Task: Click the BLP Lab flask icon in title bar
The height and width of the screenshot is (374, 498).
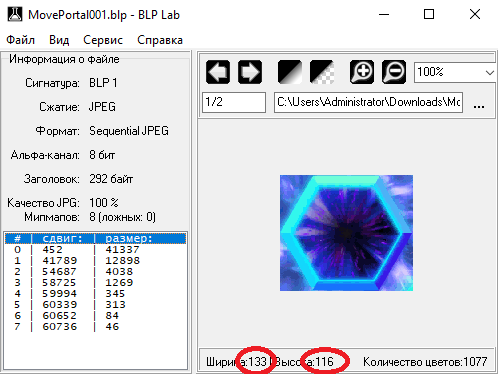Action: [x=15, y=15]
